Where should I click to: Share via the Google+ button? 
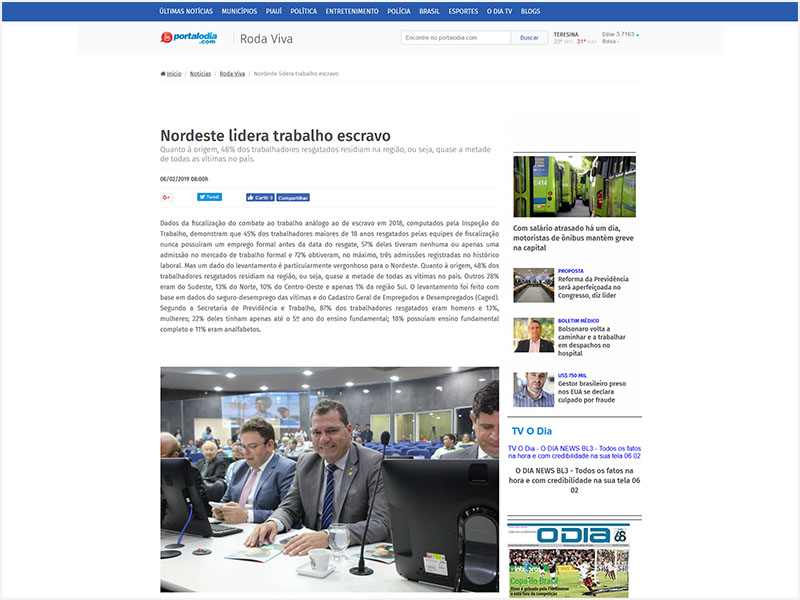pyautogui.click(x=167, y=197)
